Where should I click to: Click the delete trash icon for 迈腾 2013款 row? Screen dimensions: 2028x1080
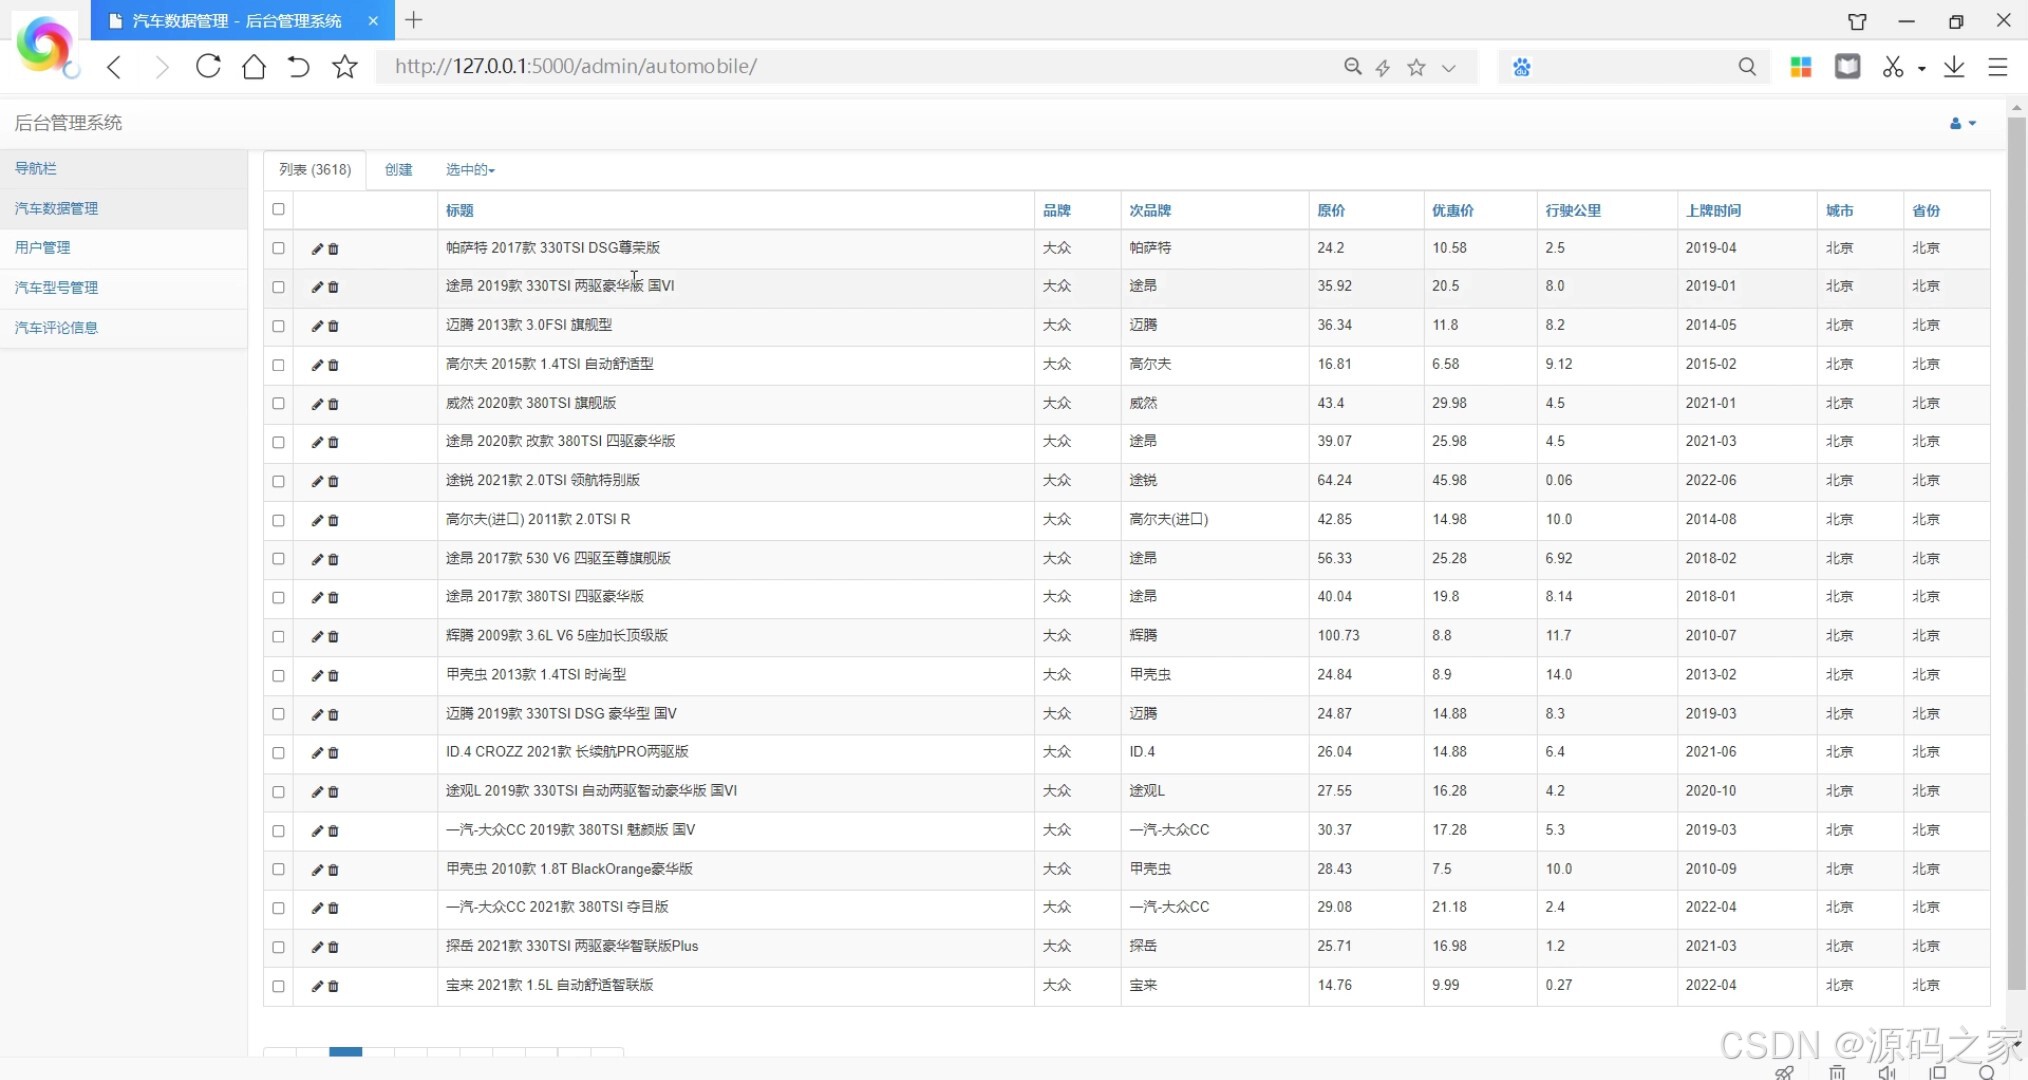333,326
